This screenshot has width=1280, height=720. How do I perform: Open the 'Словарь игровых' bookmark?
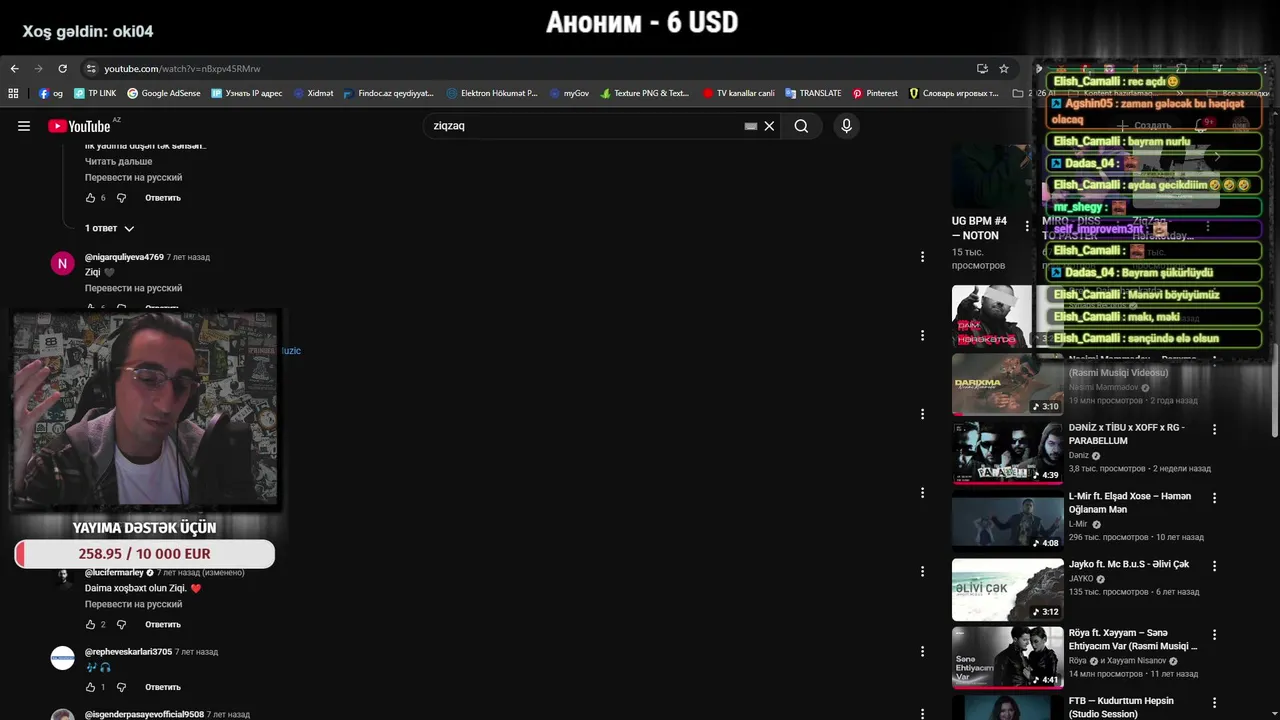(954, 93)
